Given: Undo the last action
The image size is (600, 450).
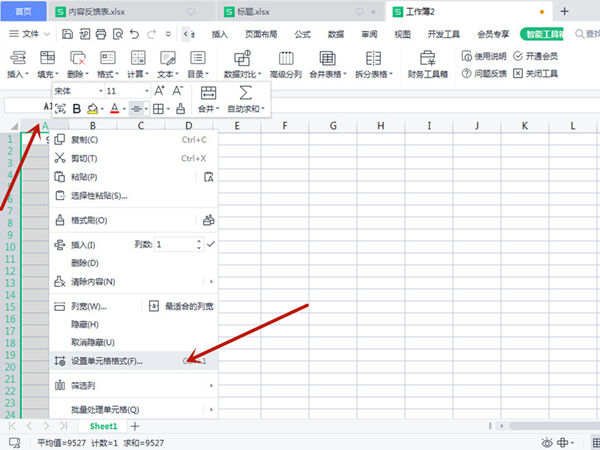Looking at the screenshot, I should [x=134, y=34].
